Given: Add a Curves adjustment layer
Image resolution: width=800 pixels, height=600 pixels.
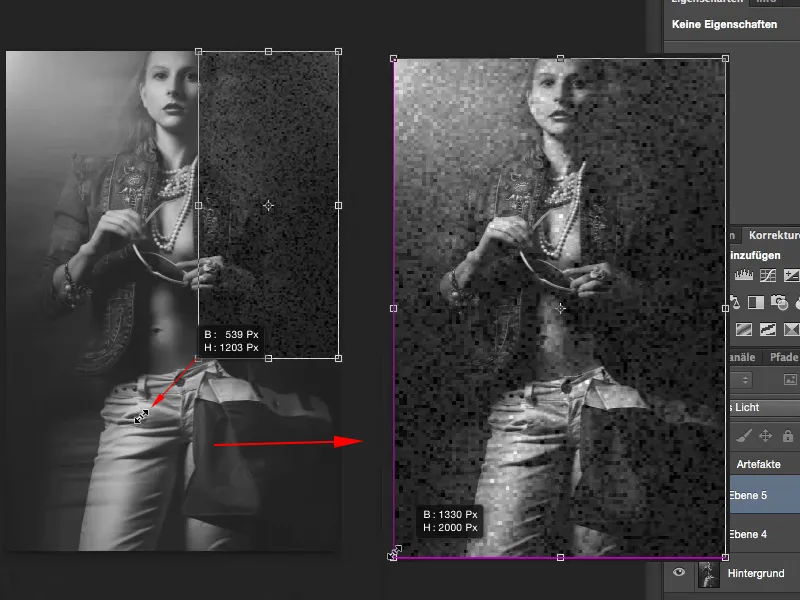Looking at the screenshot, I should pos(768,276).
